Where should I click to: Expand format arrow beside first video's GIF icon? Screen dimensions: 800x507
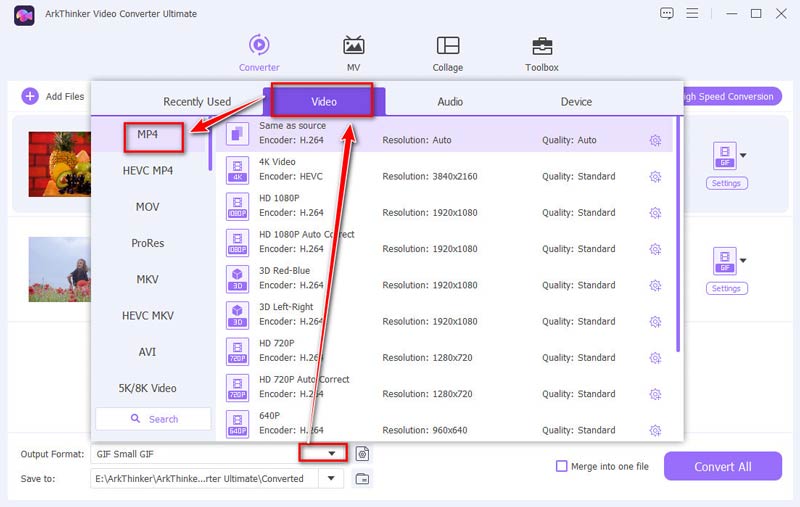[743, 155]
